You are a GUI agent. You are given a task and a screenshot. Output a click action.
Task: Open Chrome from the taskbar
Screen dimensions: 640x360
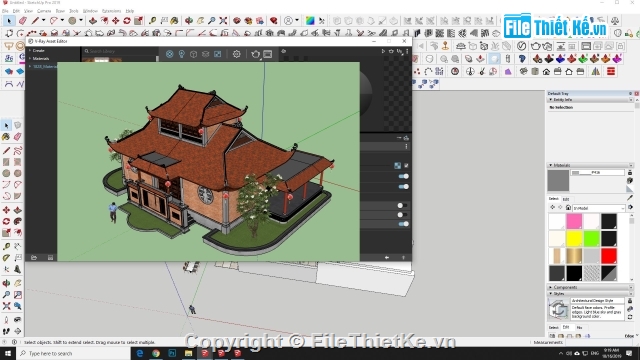pyautogui.click(x=156, y=353)
